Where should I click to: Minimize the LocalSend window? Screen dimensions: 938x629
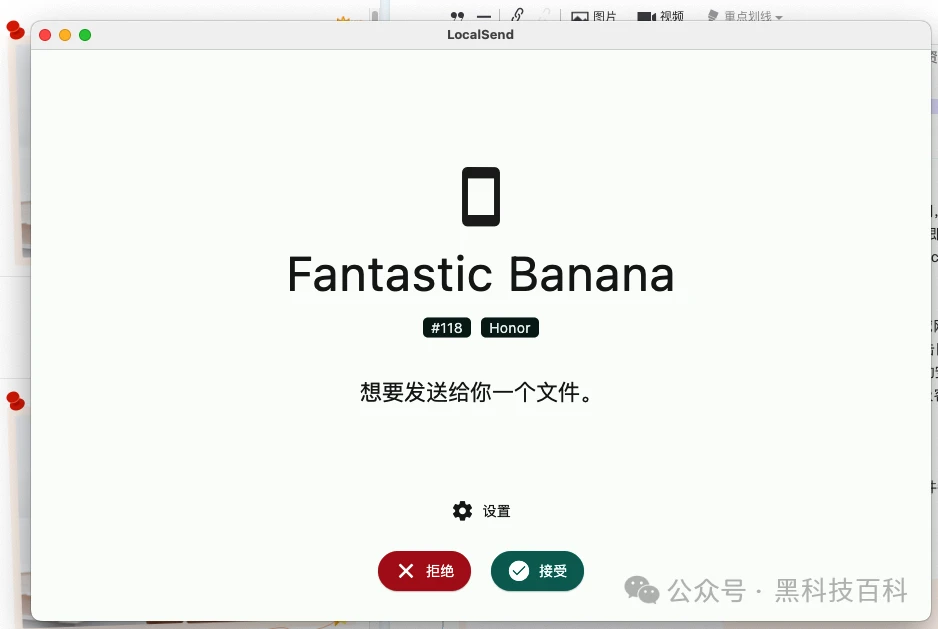pyautogui.click(x=65, y=35)
